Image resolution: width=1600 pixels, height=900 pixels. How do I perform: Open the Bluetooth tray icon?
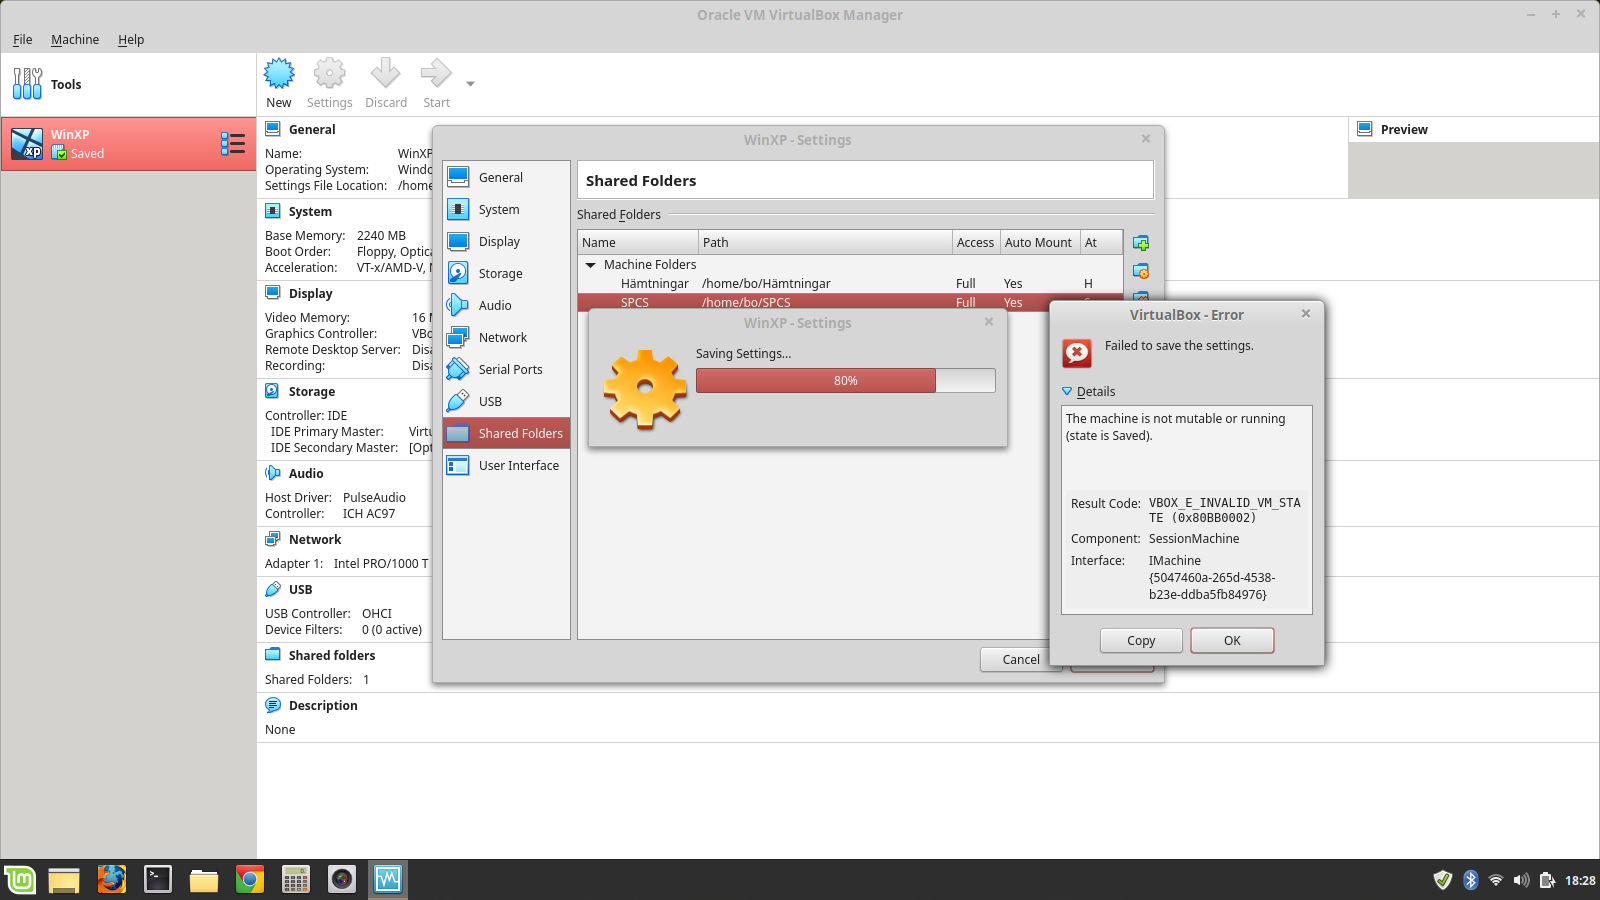1471,880
